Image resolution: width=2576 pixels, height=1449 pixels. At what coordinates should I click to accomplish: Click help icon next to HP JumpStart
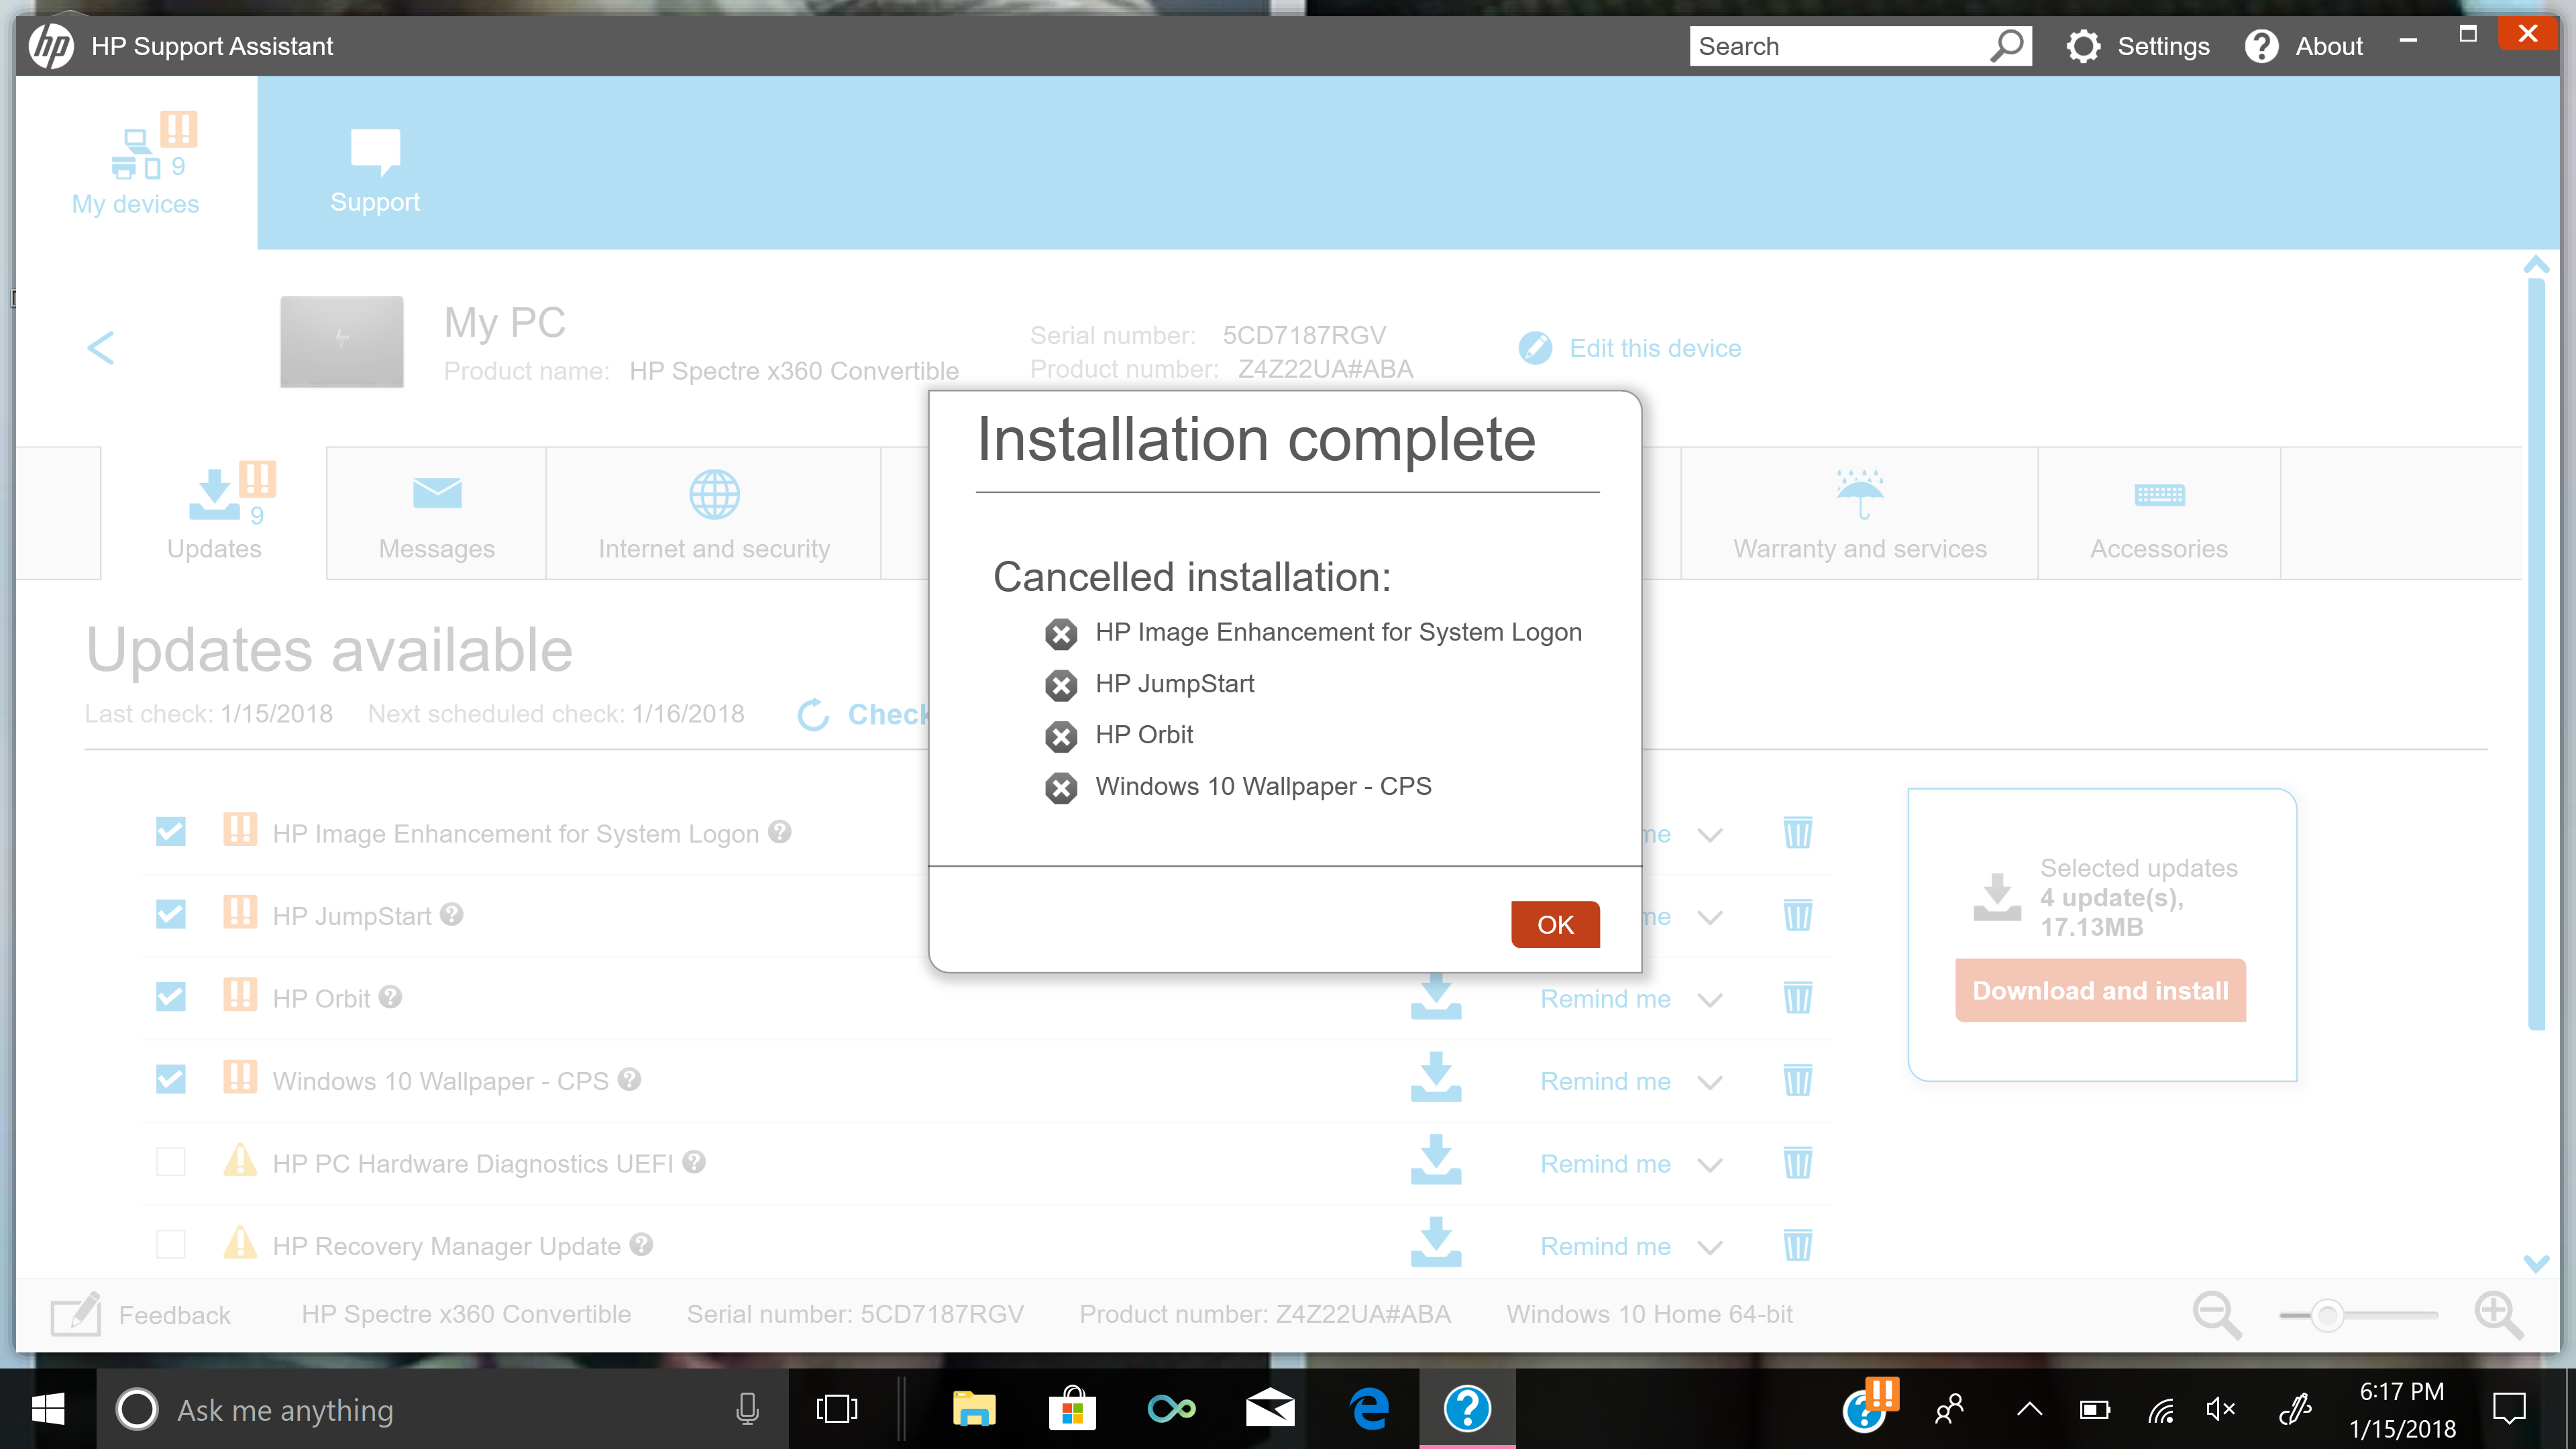(x=452, y=914)
